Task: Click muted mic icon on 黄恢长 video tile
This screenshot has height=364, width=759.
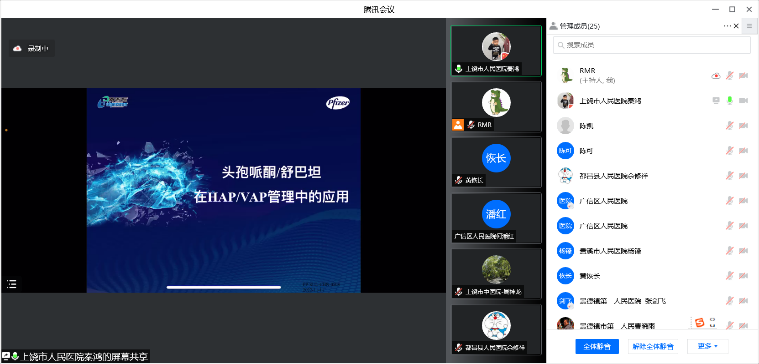Action: 458,180
